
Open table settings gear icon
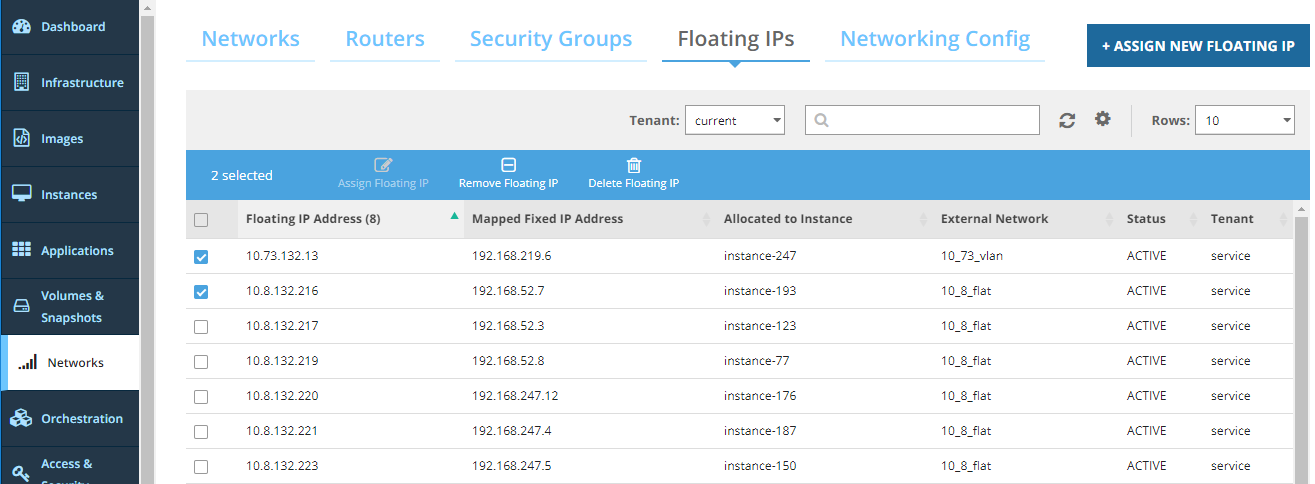coord(1102,119)
